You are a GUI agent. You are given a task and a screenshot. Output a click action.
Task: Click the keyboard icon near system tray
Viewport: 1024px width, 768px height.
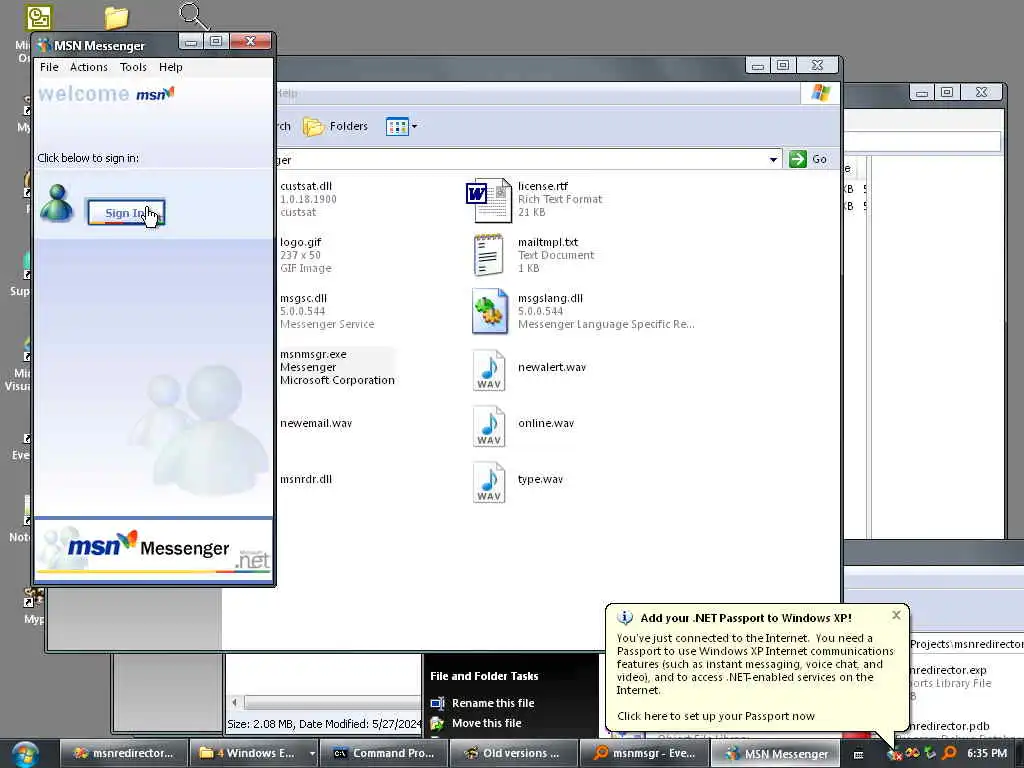(x=858, y=755)
